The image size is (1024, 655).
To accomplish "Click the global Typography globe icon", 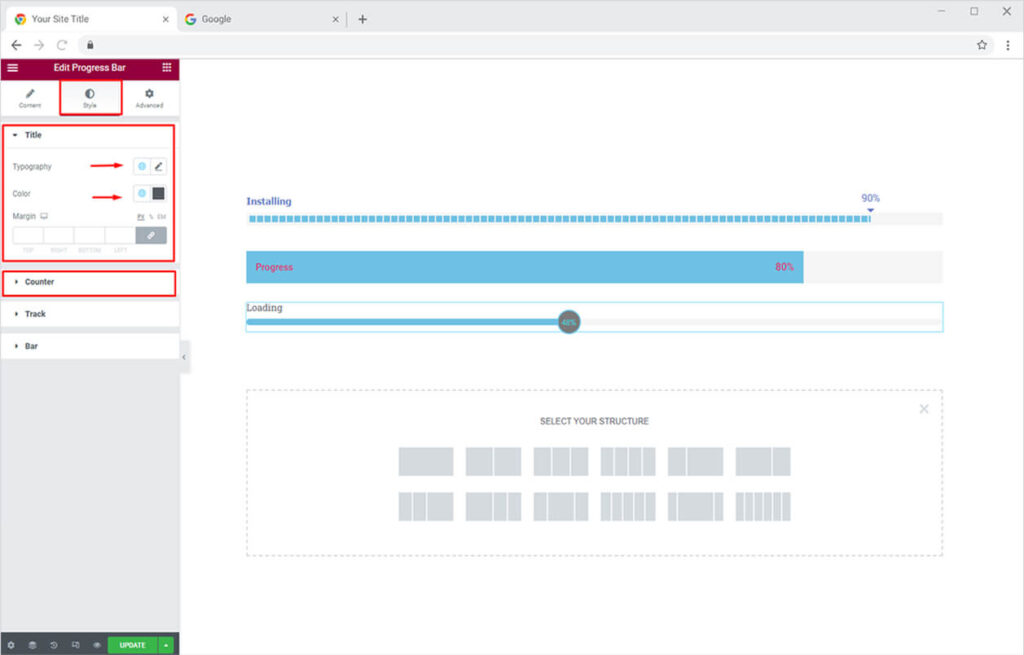I will [142, 166].
